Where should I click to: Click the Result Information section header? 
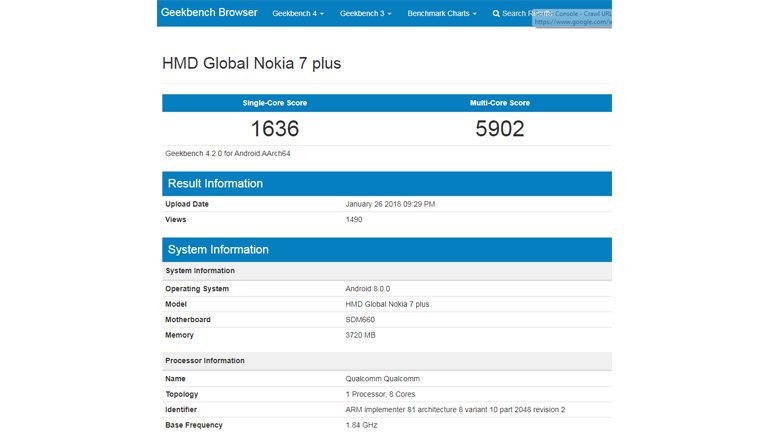pos(387,184)
